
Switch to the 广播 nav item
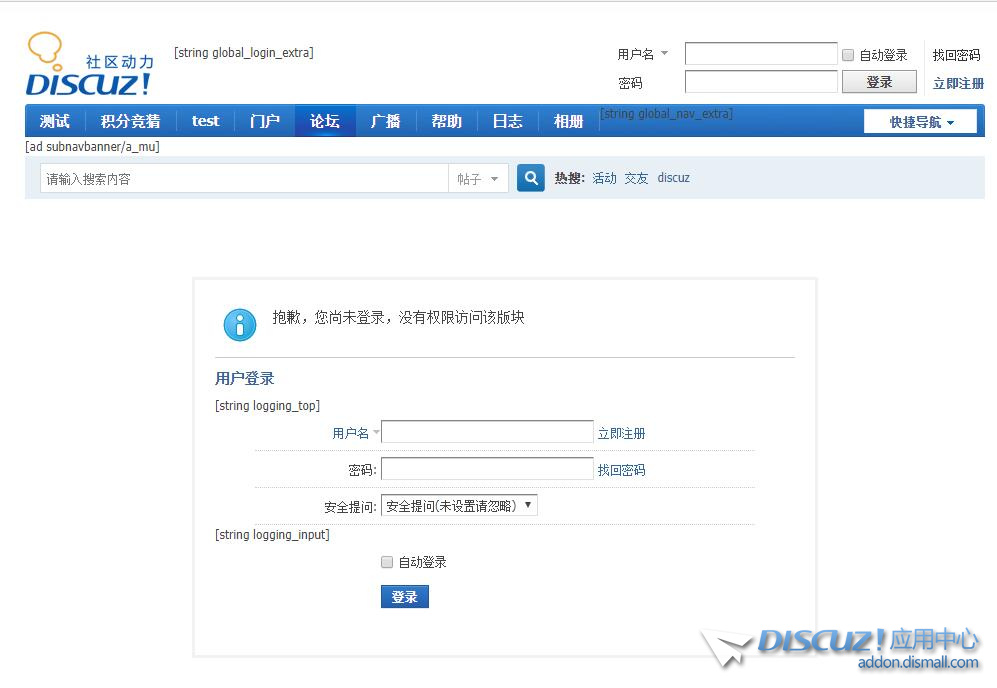[x=385, y=121]
